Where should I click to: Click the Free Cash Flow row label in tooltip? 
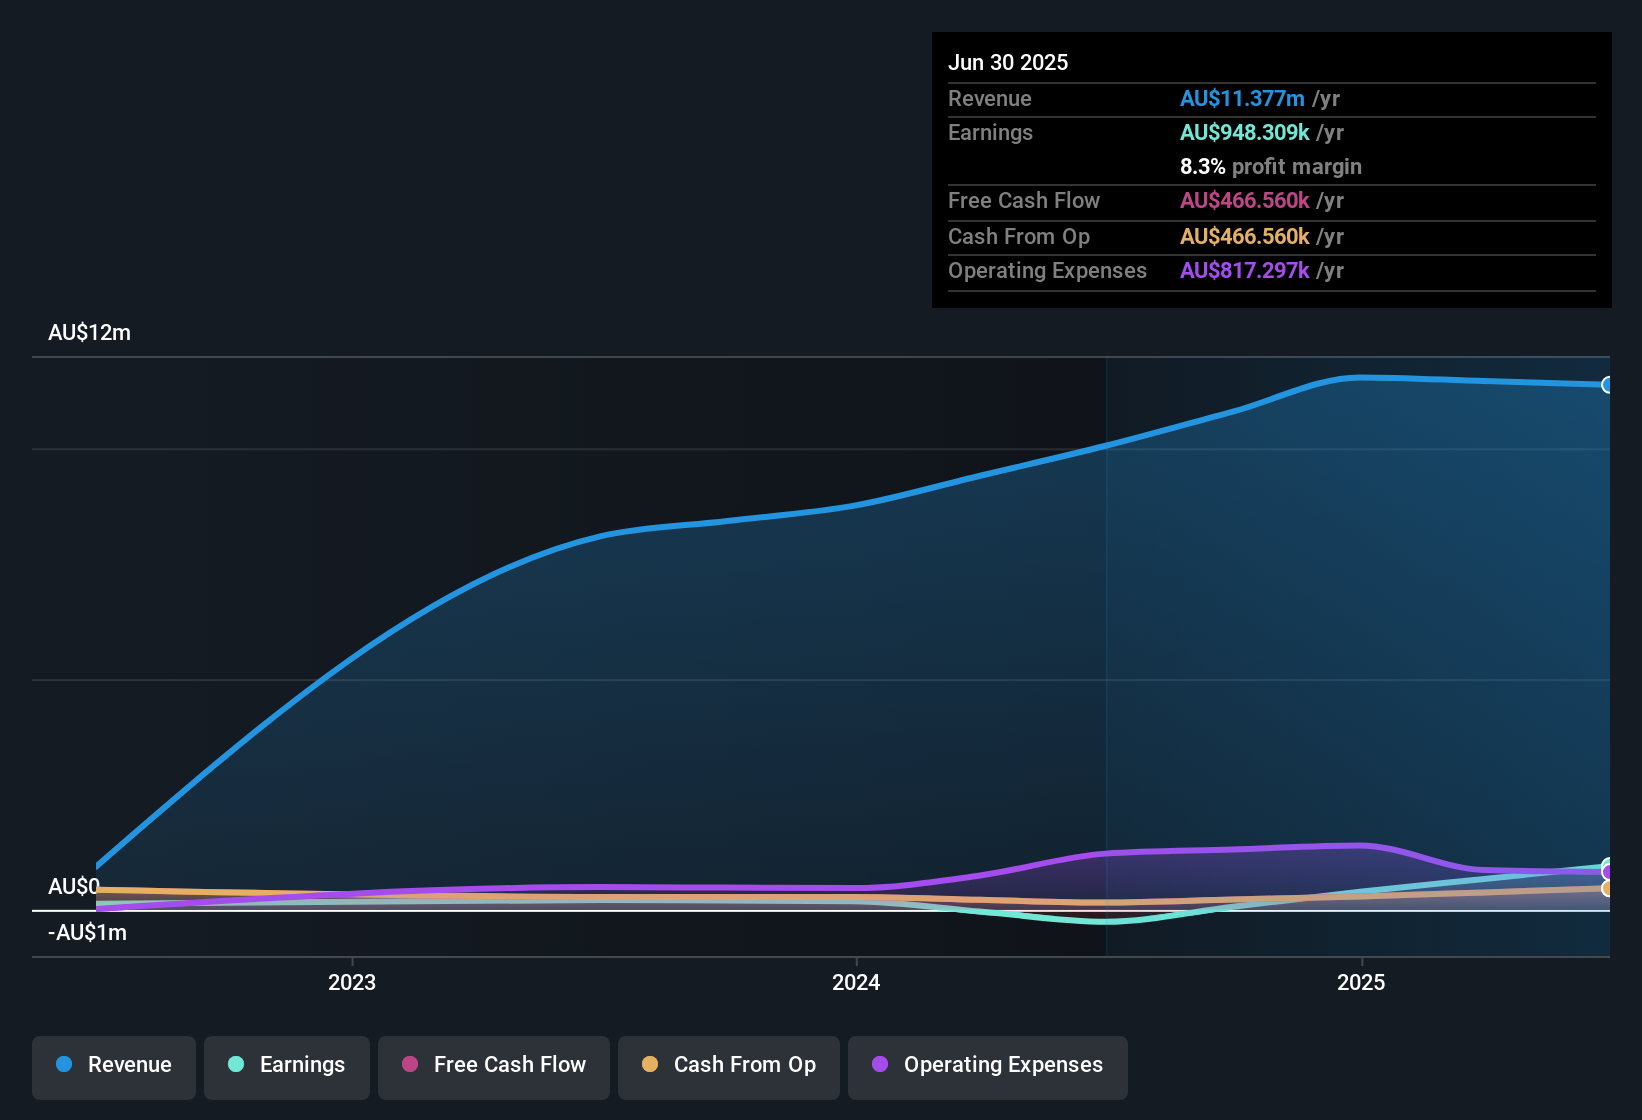tap(1024, 200)
